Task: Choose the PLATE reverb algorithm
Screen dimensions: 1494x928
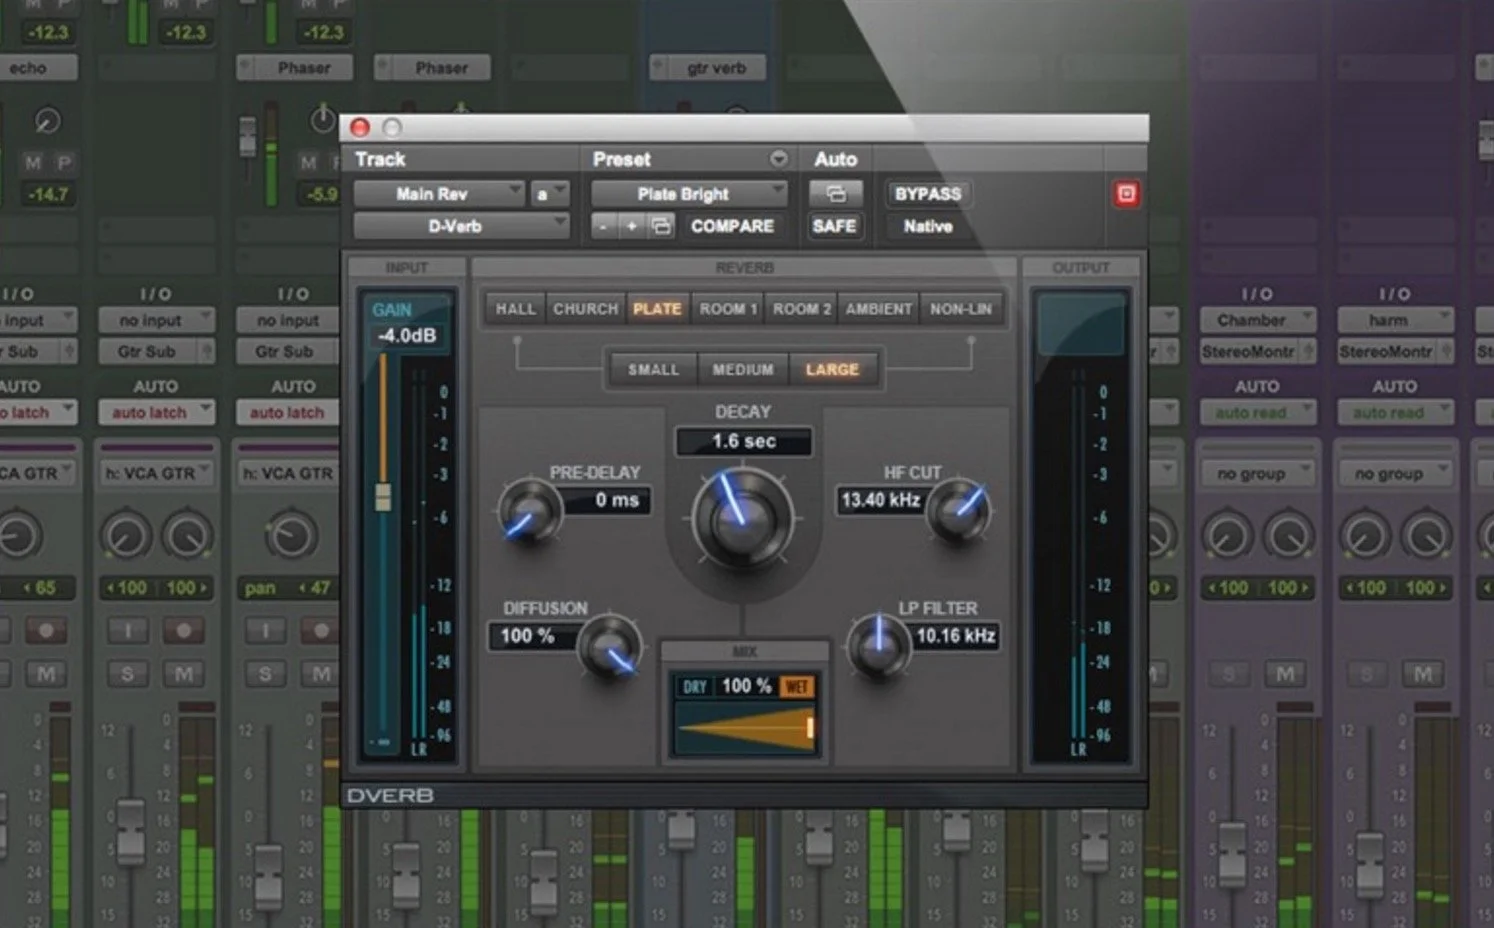Action: (657, 309)
